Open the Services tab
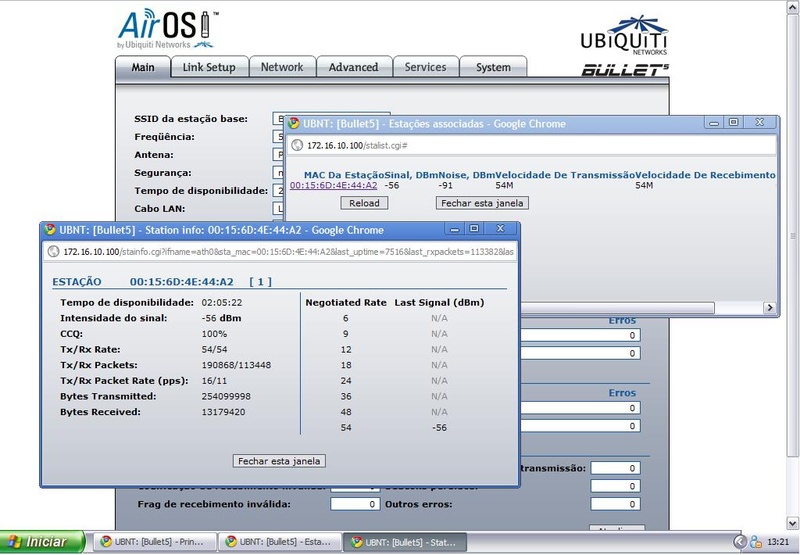 tap(425, 67)
